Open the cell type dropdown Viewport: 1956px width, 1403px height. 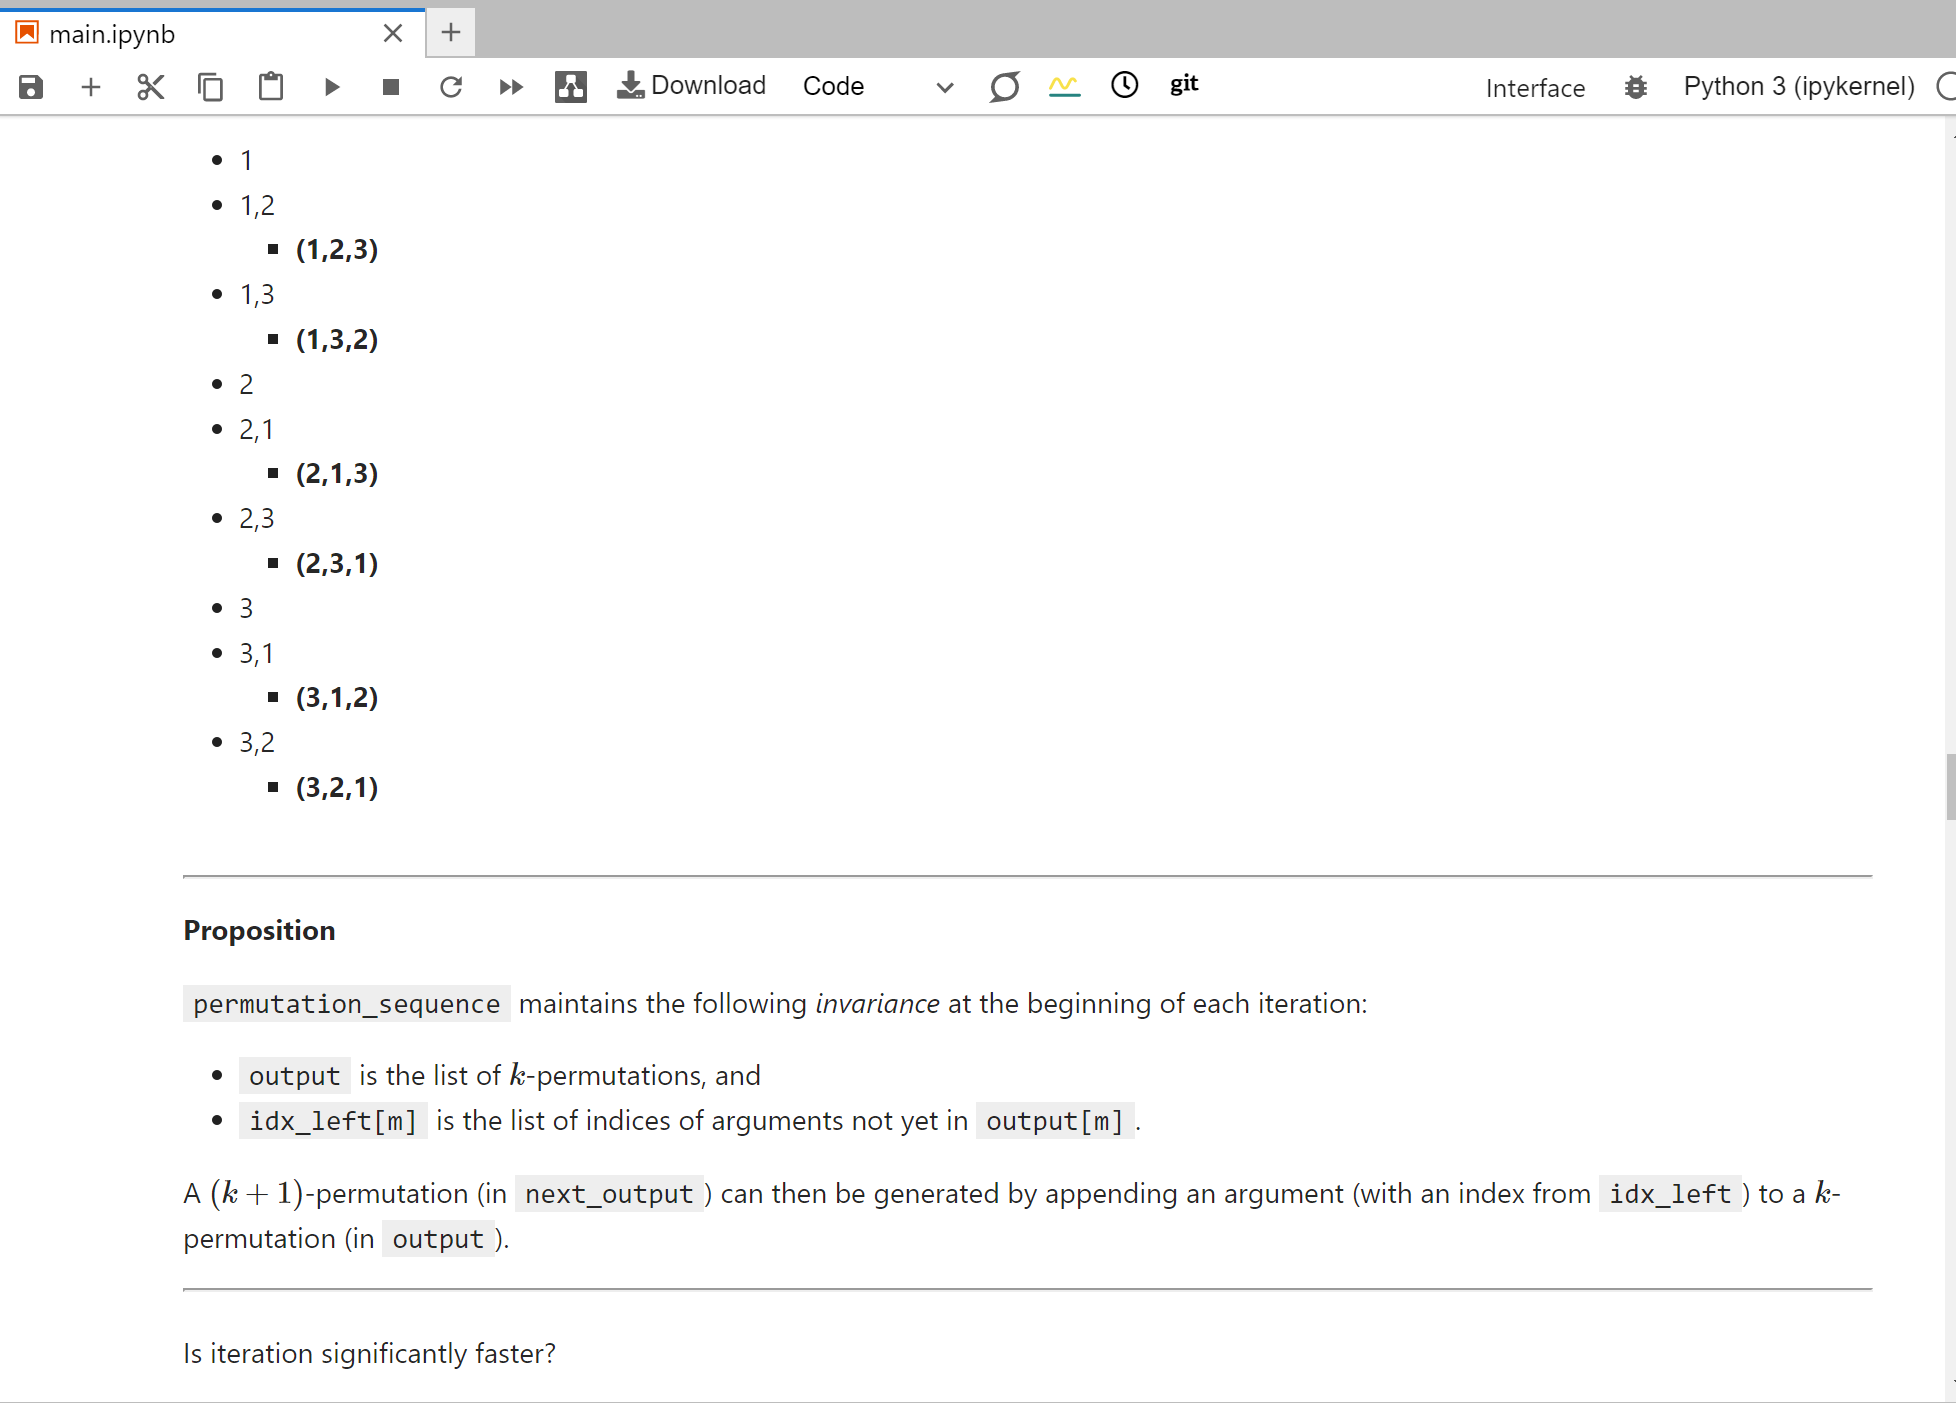pyautogui.click(x=877, y=87)
